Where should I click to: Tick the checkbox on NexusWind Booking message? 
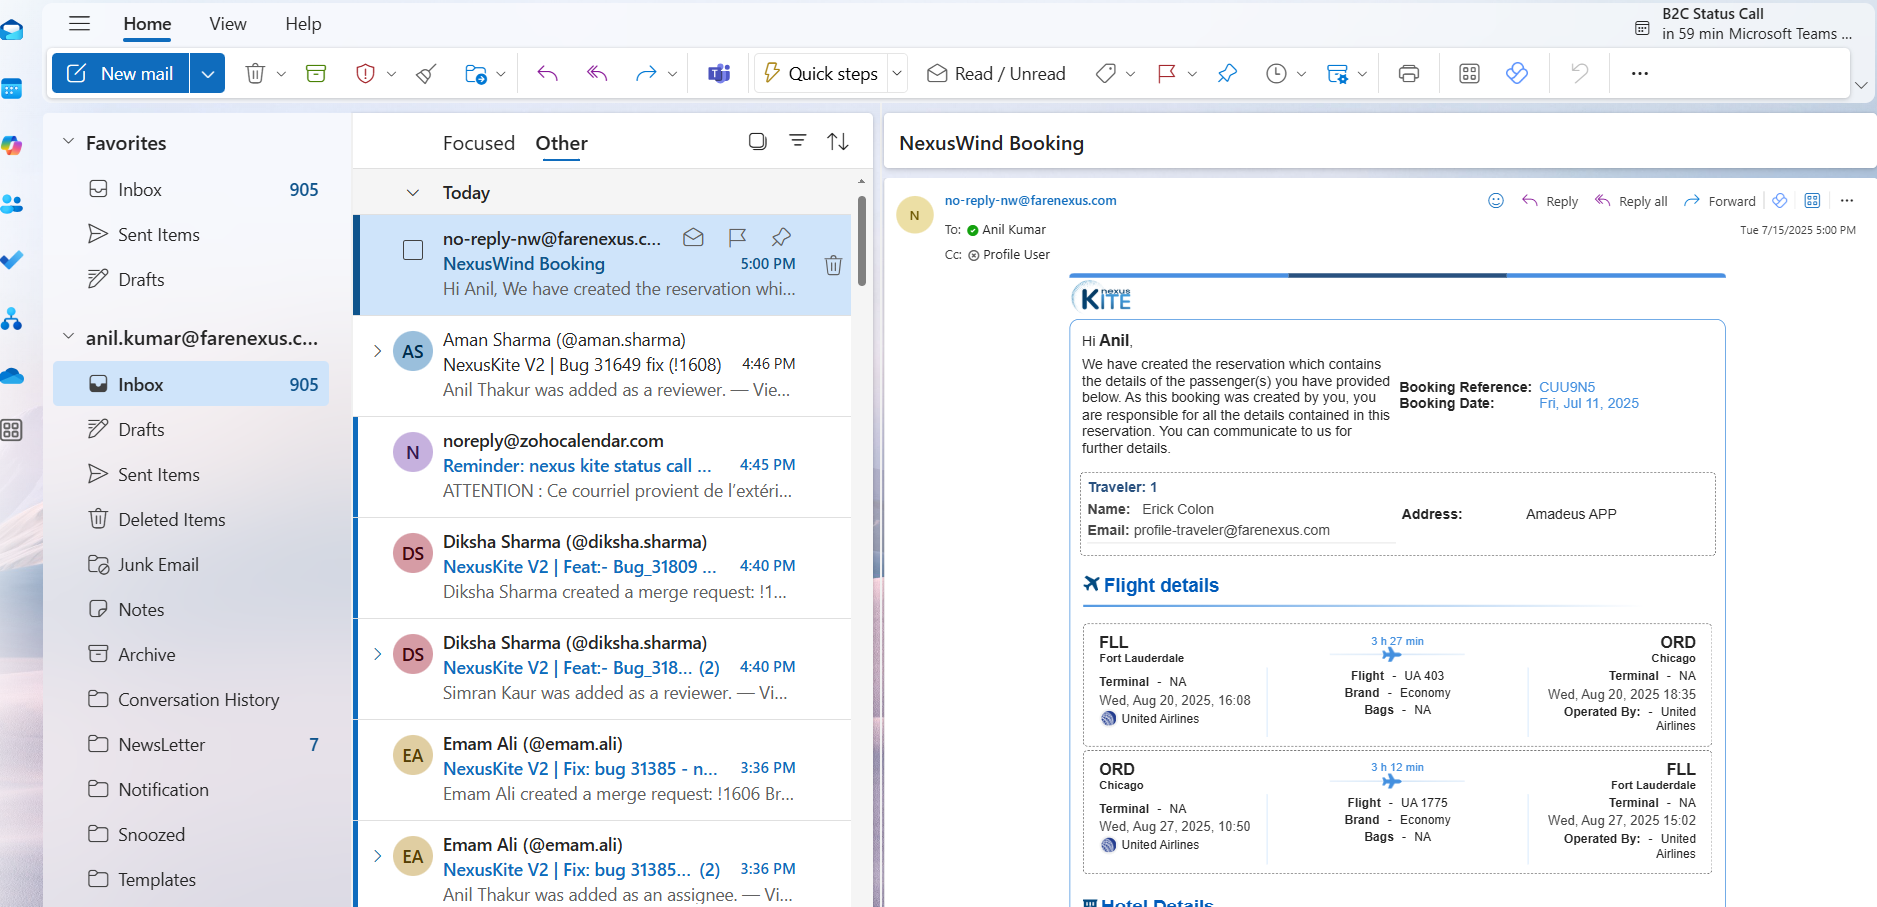(413, 250)
